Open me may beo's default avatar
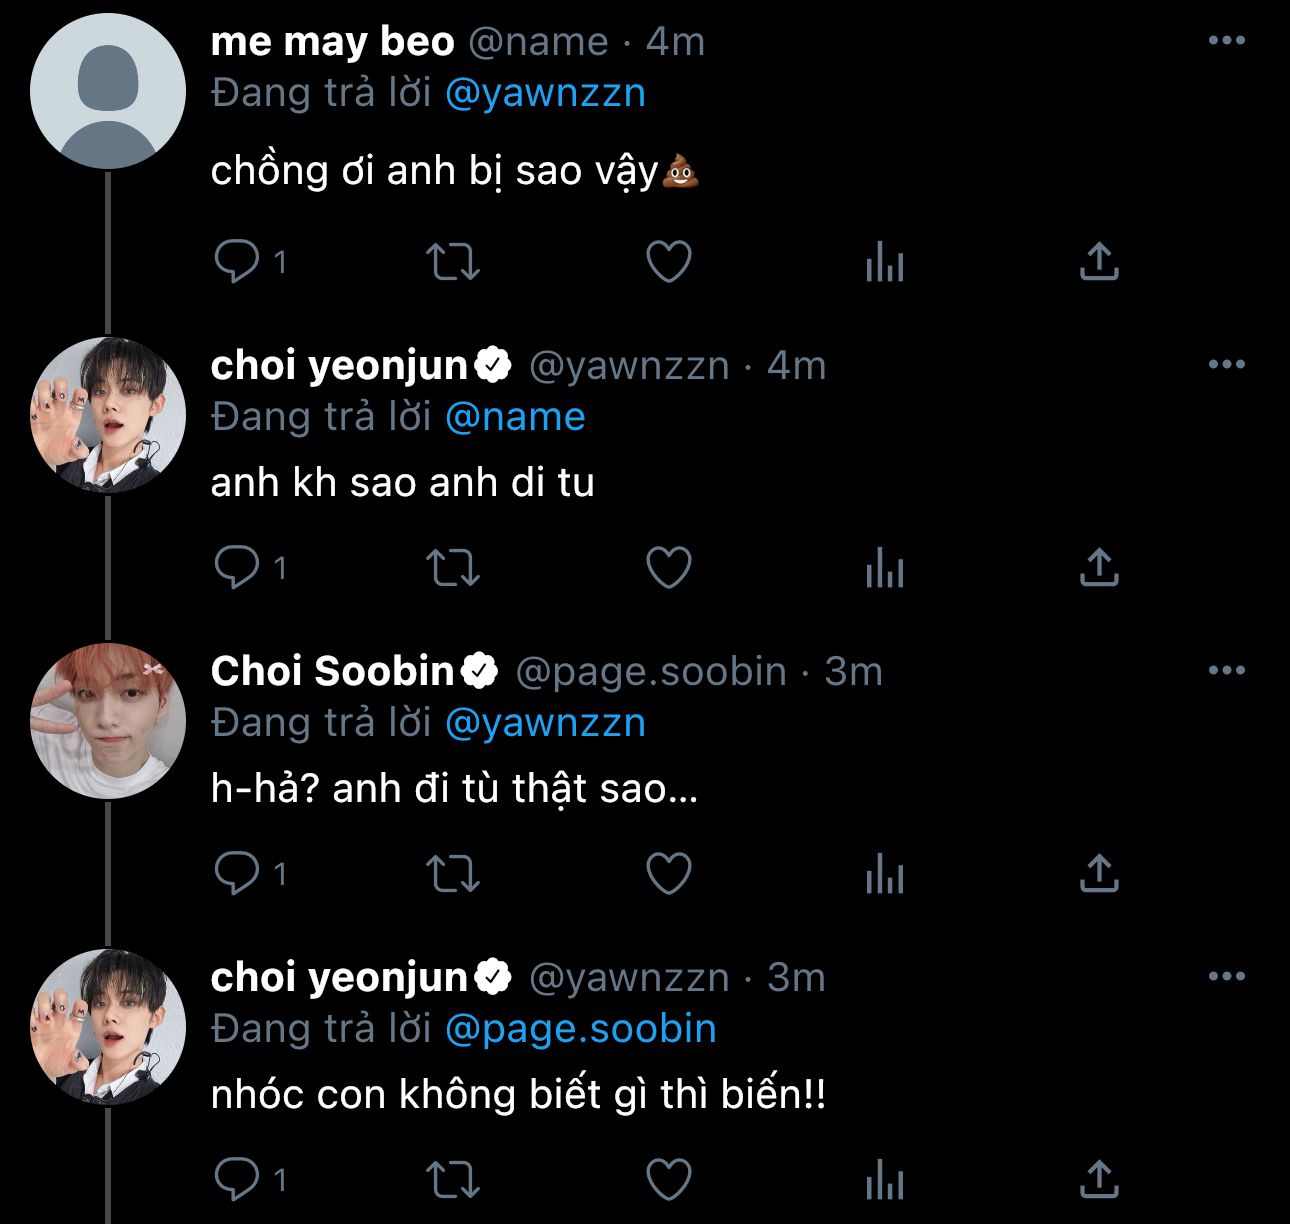Screen dimensions: 1290x1224 (x=108, y=91)
